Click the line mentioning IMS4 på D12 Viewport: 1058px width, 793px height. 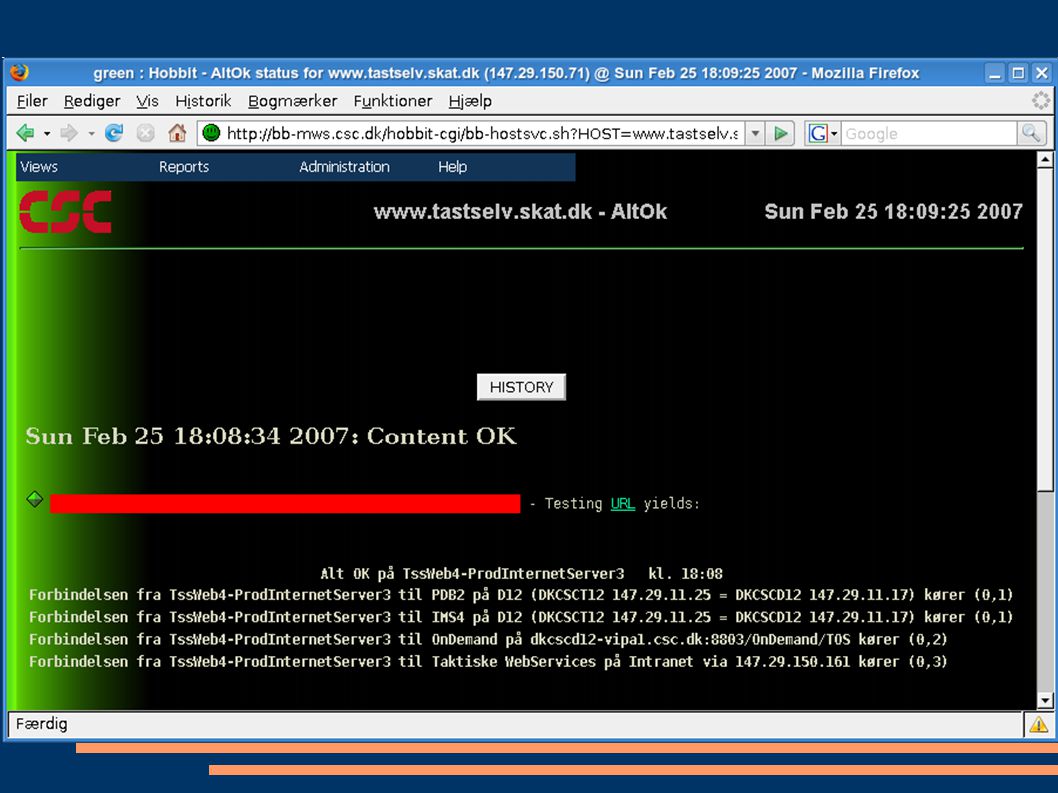tap(521, 617)
